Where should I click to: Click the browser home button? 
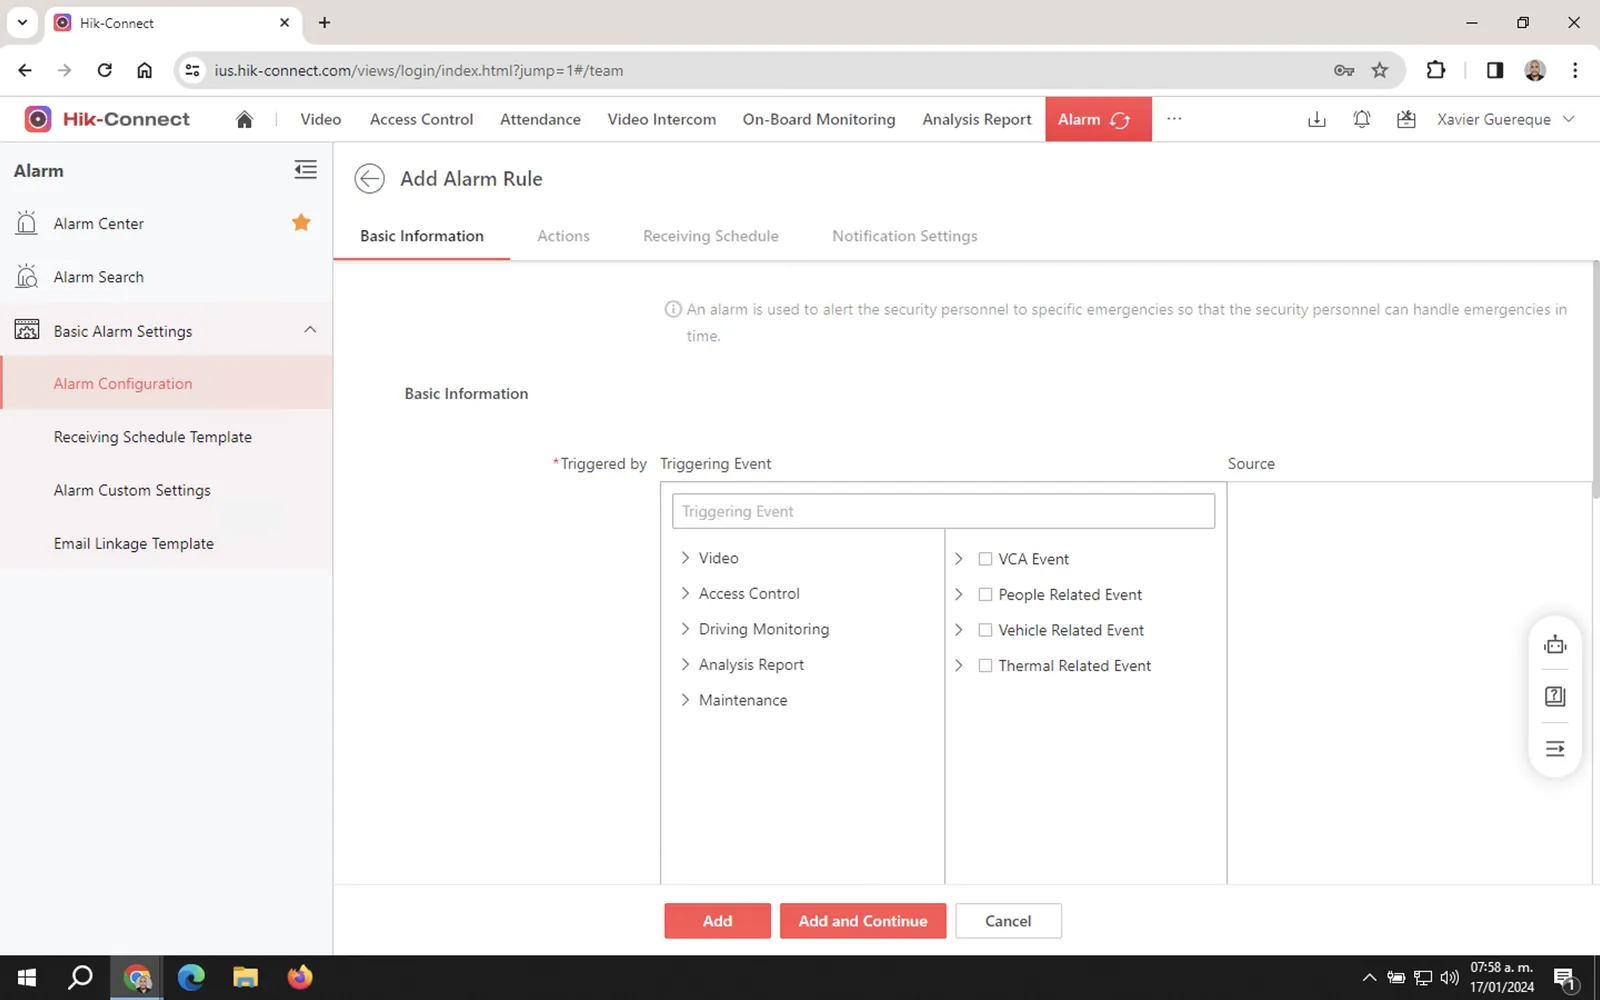click(x=145, y=70)
